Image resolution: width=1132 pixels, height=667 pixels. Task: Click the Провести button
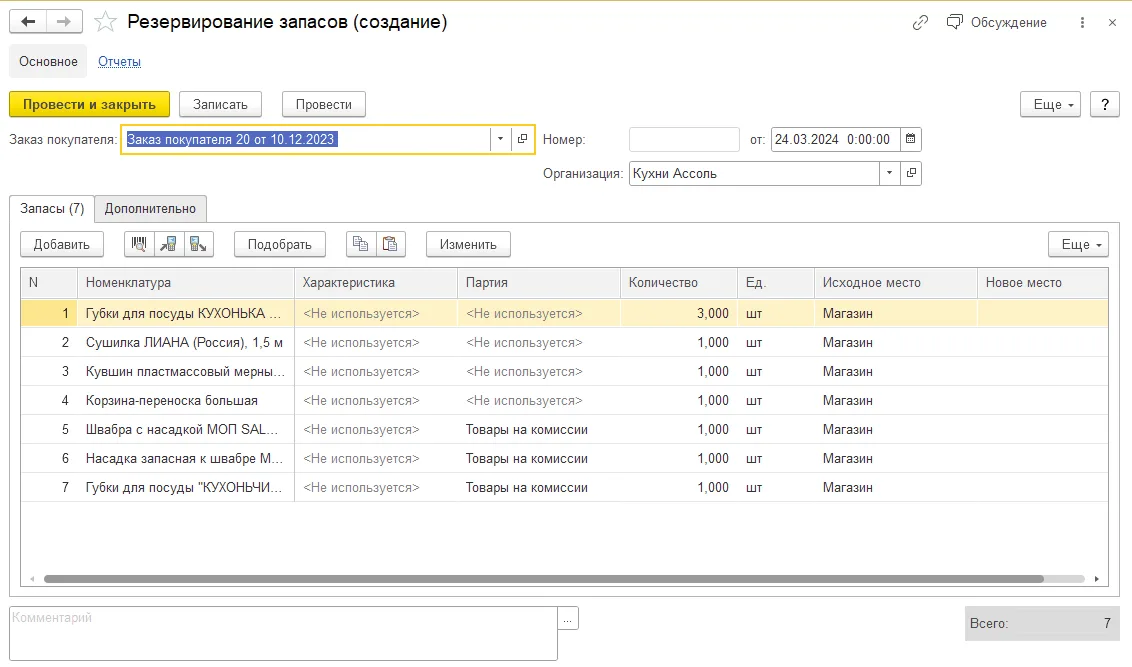[323, 104]
